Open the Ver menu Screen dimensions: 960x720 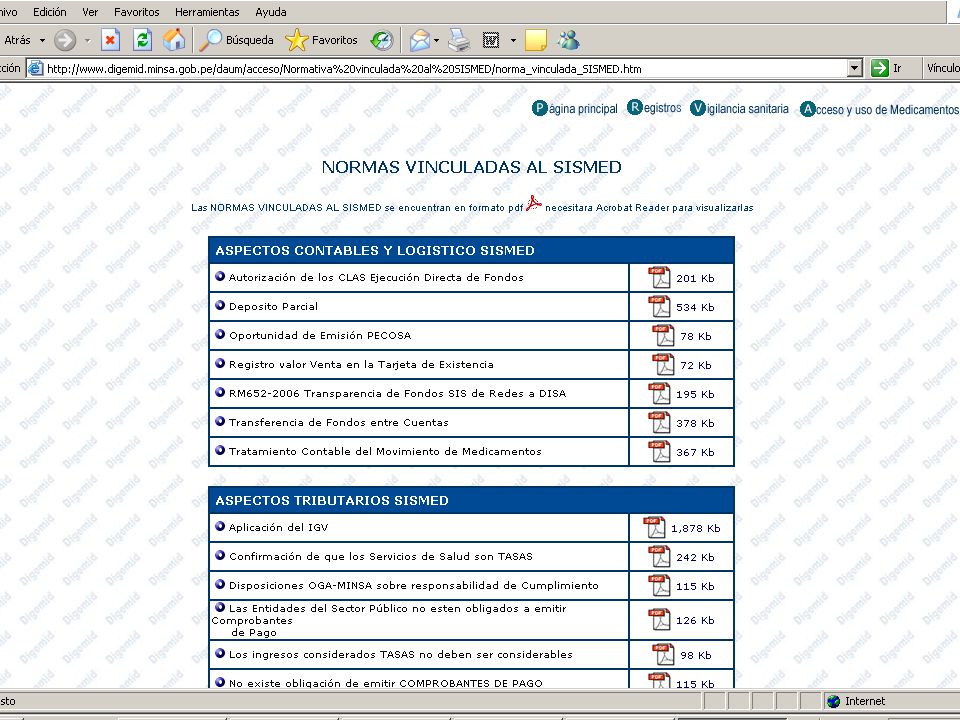pos(90,12)
